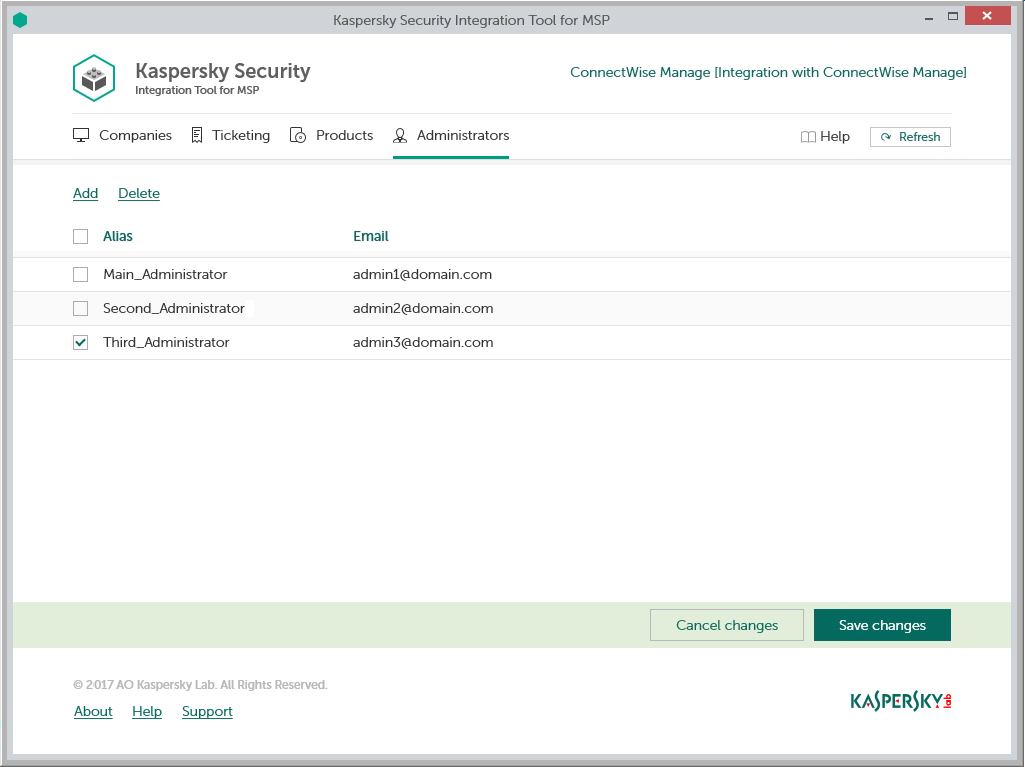Click the Products box icon

point(298,135)
